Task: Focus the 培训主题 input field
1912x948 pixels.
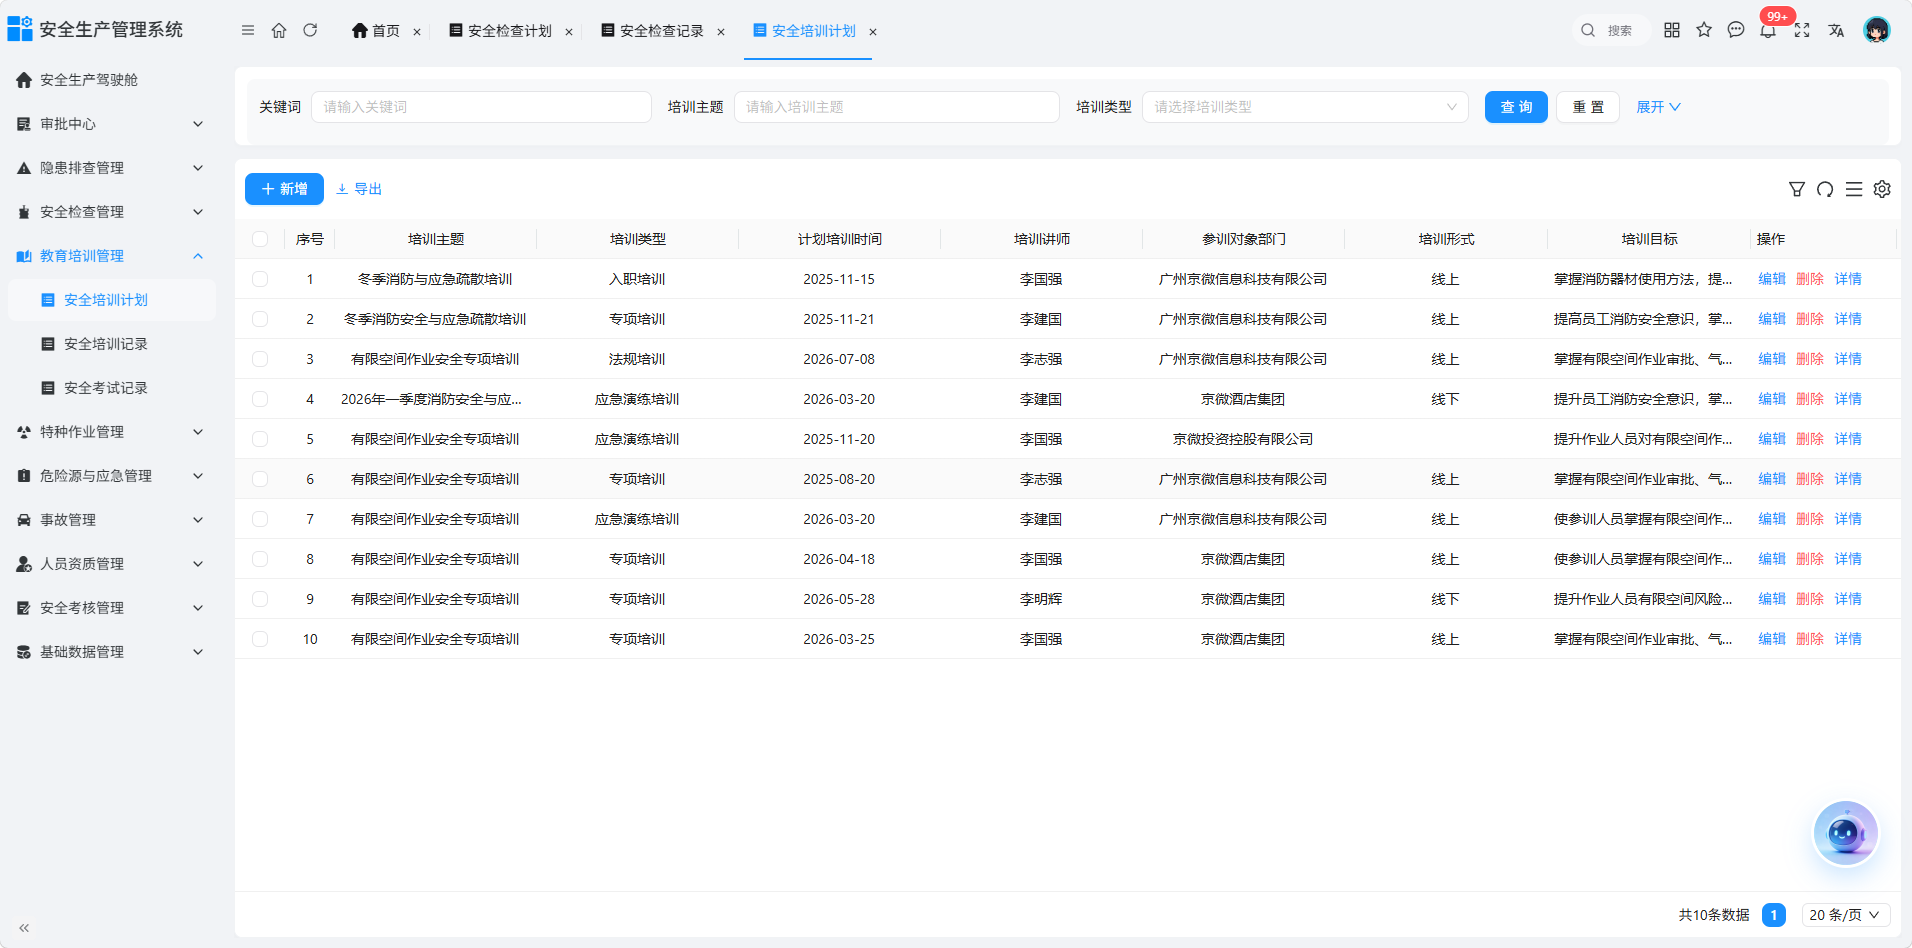Action: coord(897,107)
